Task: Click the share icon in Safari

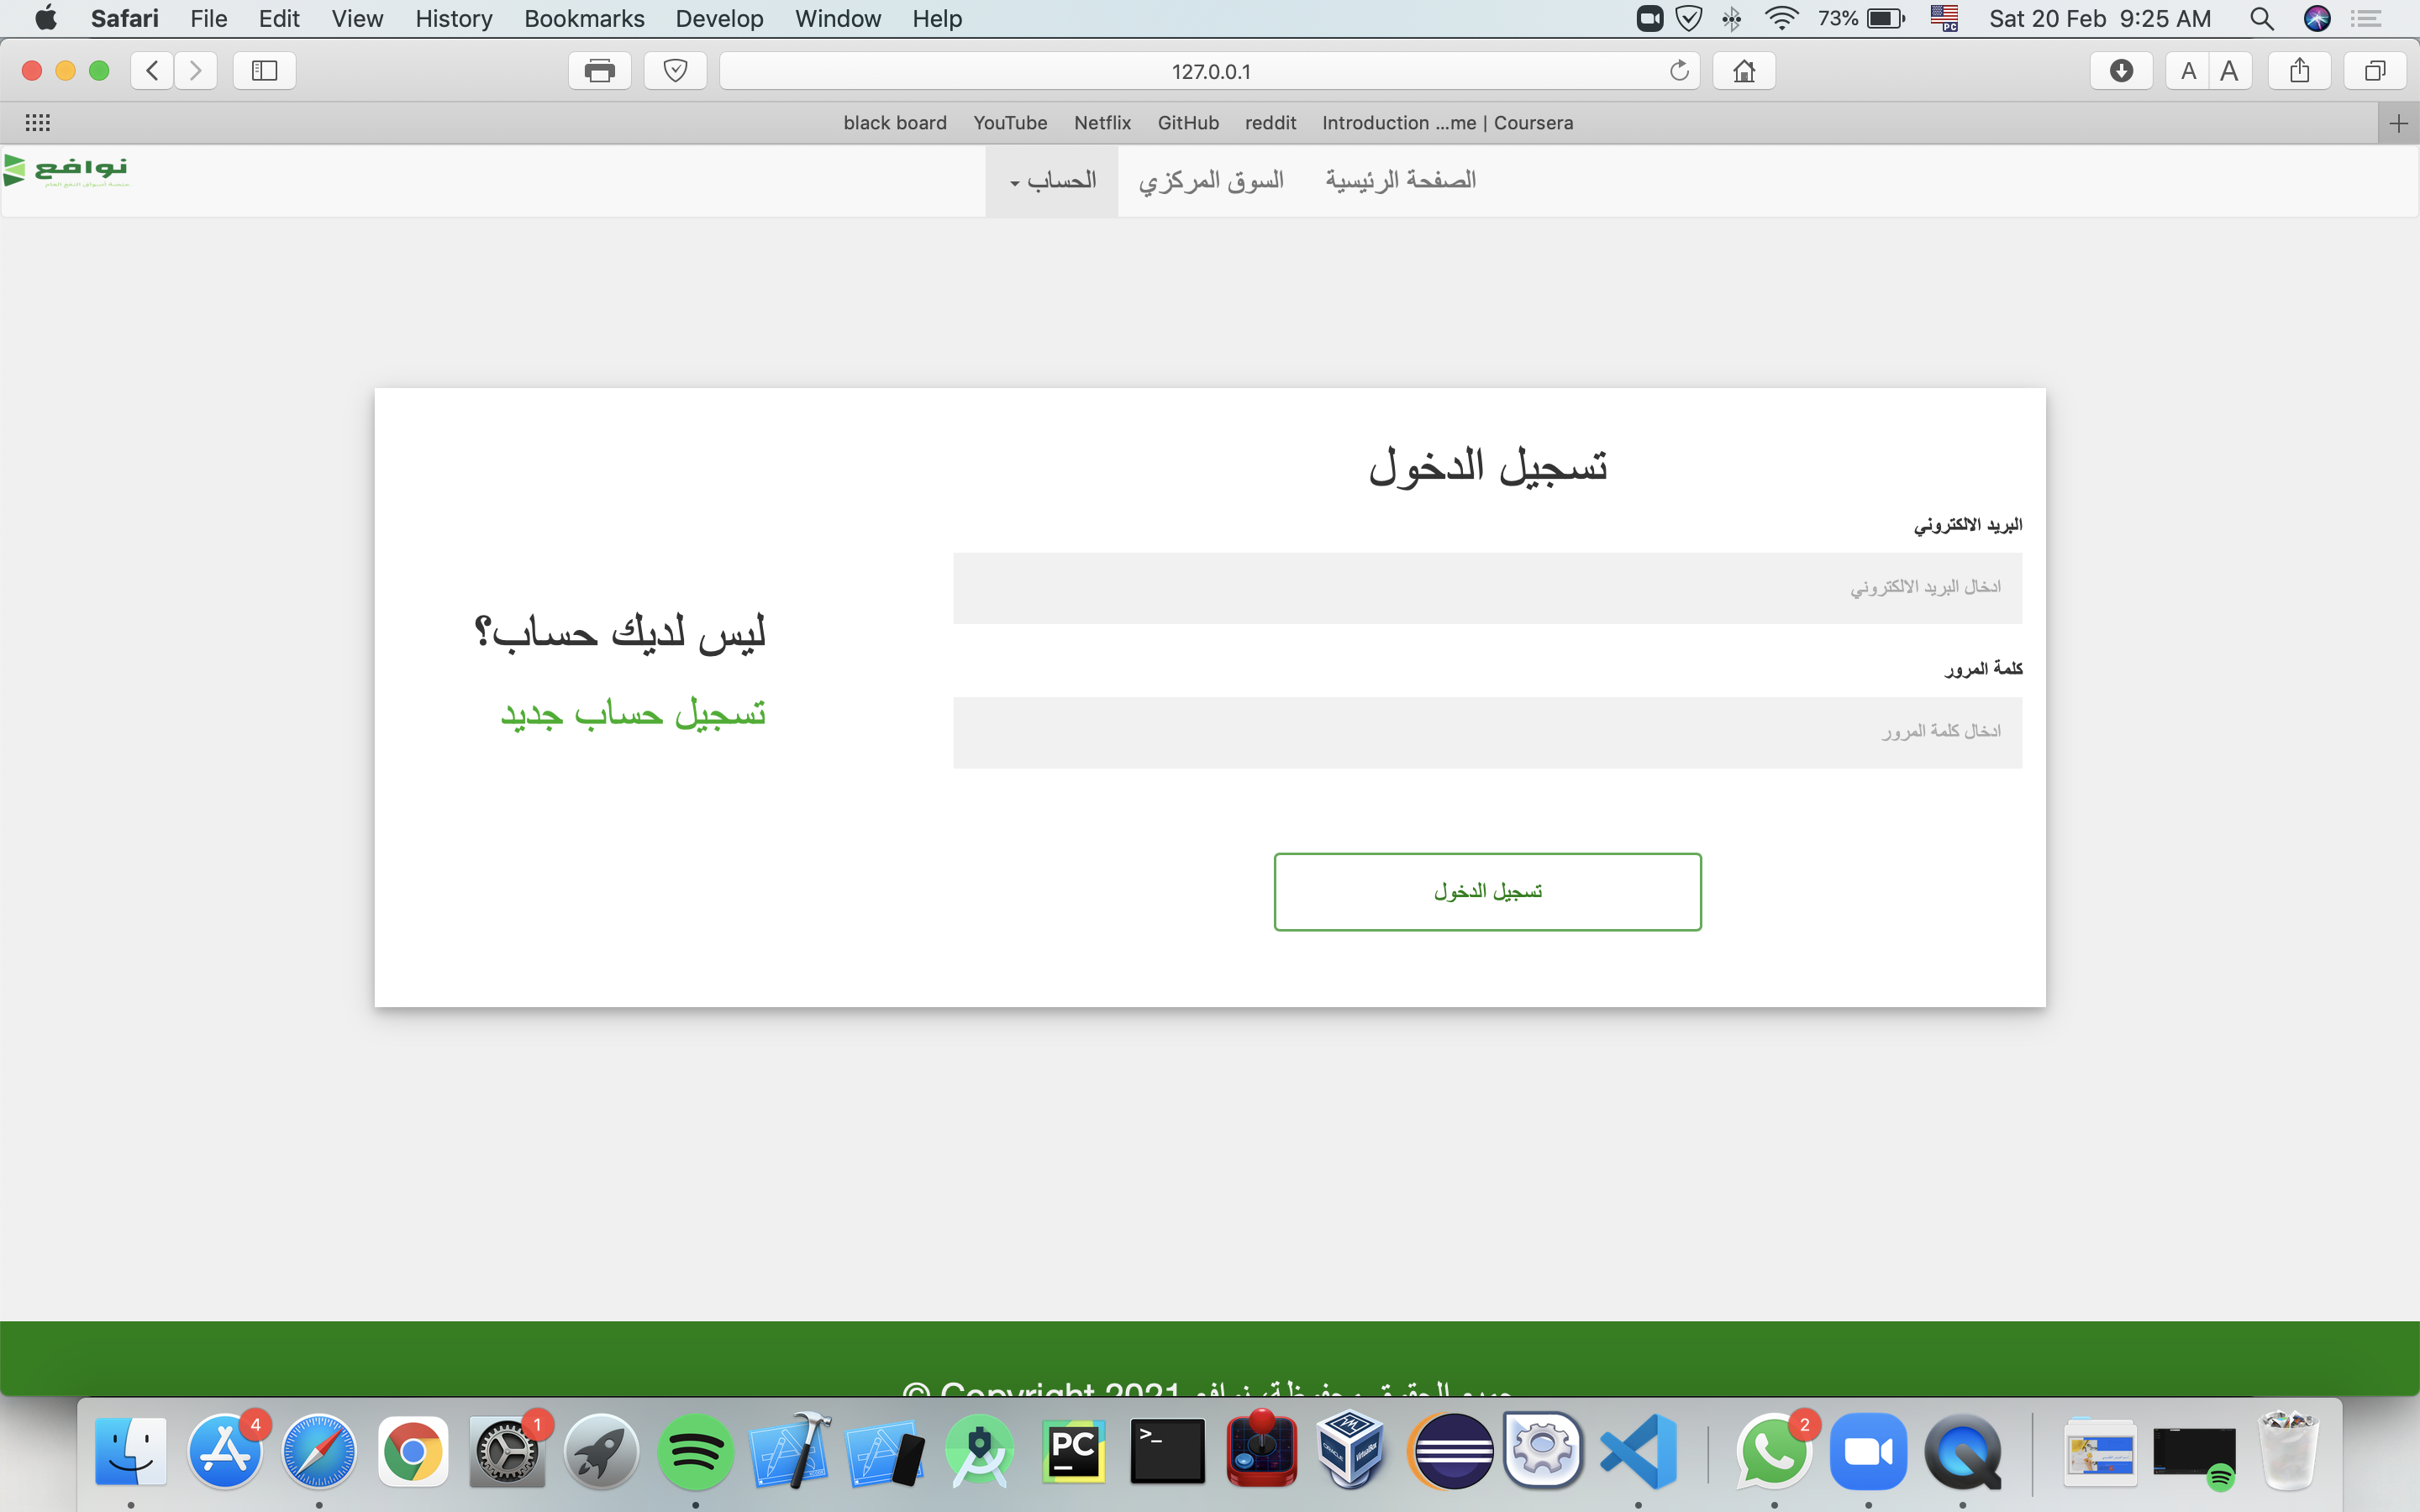Action: [x=2299, y=71]
